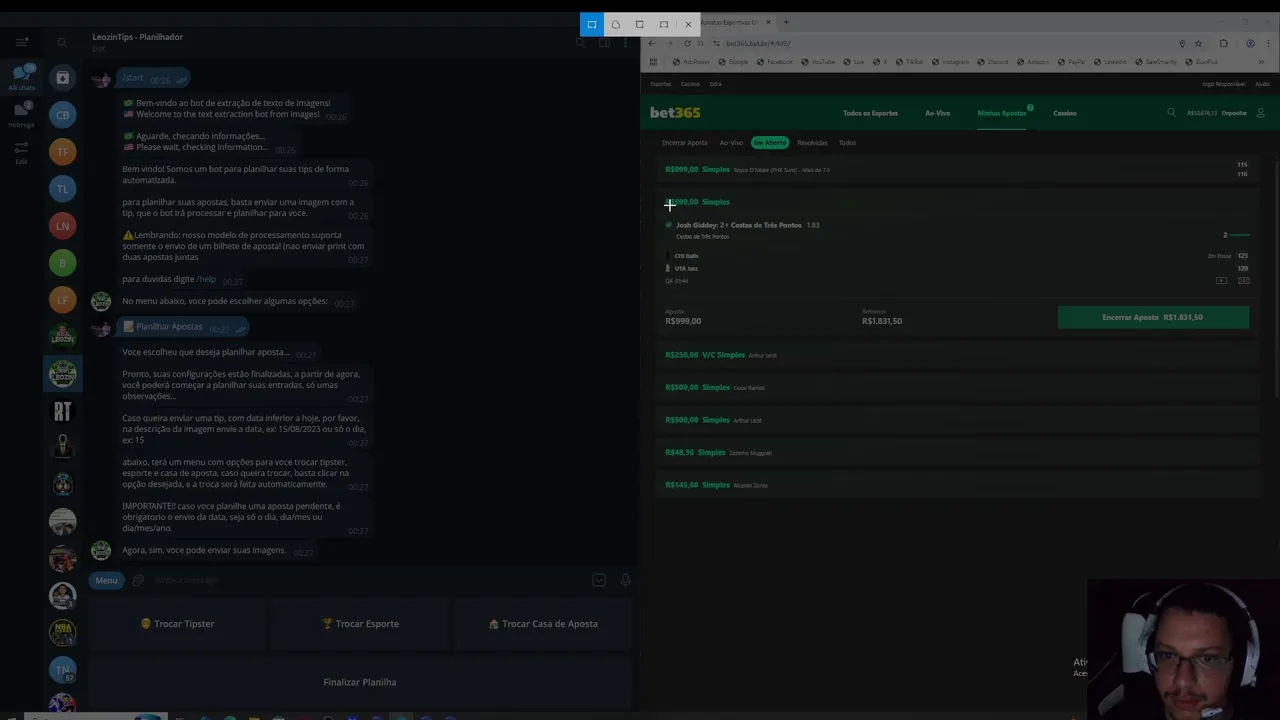Screen dimensions: 1280x720
Task: Select Resolvidas filter
Action: (812, 143)
